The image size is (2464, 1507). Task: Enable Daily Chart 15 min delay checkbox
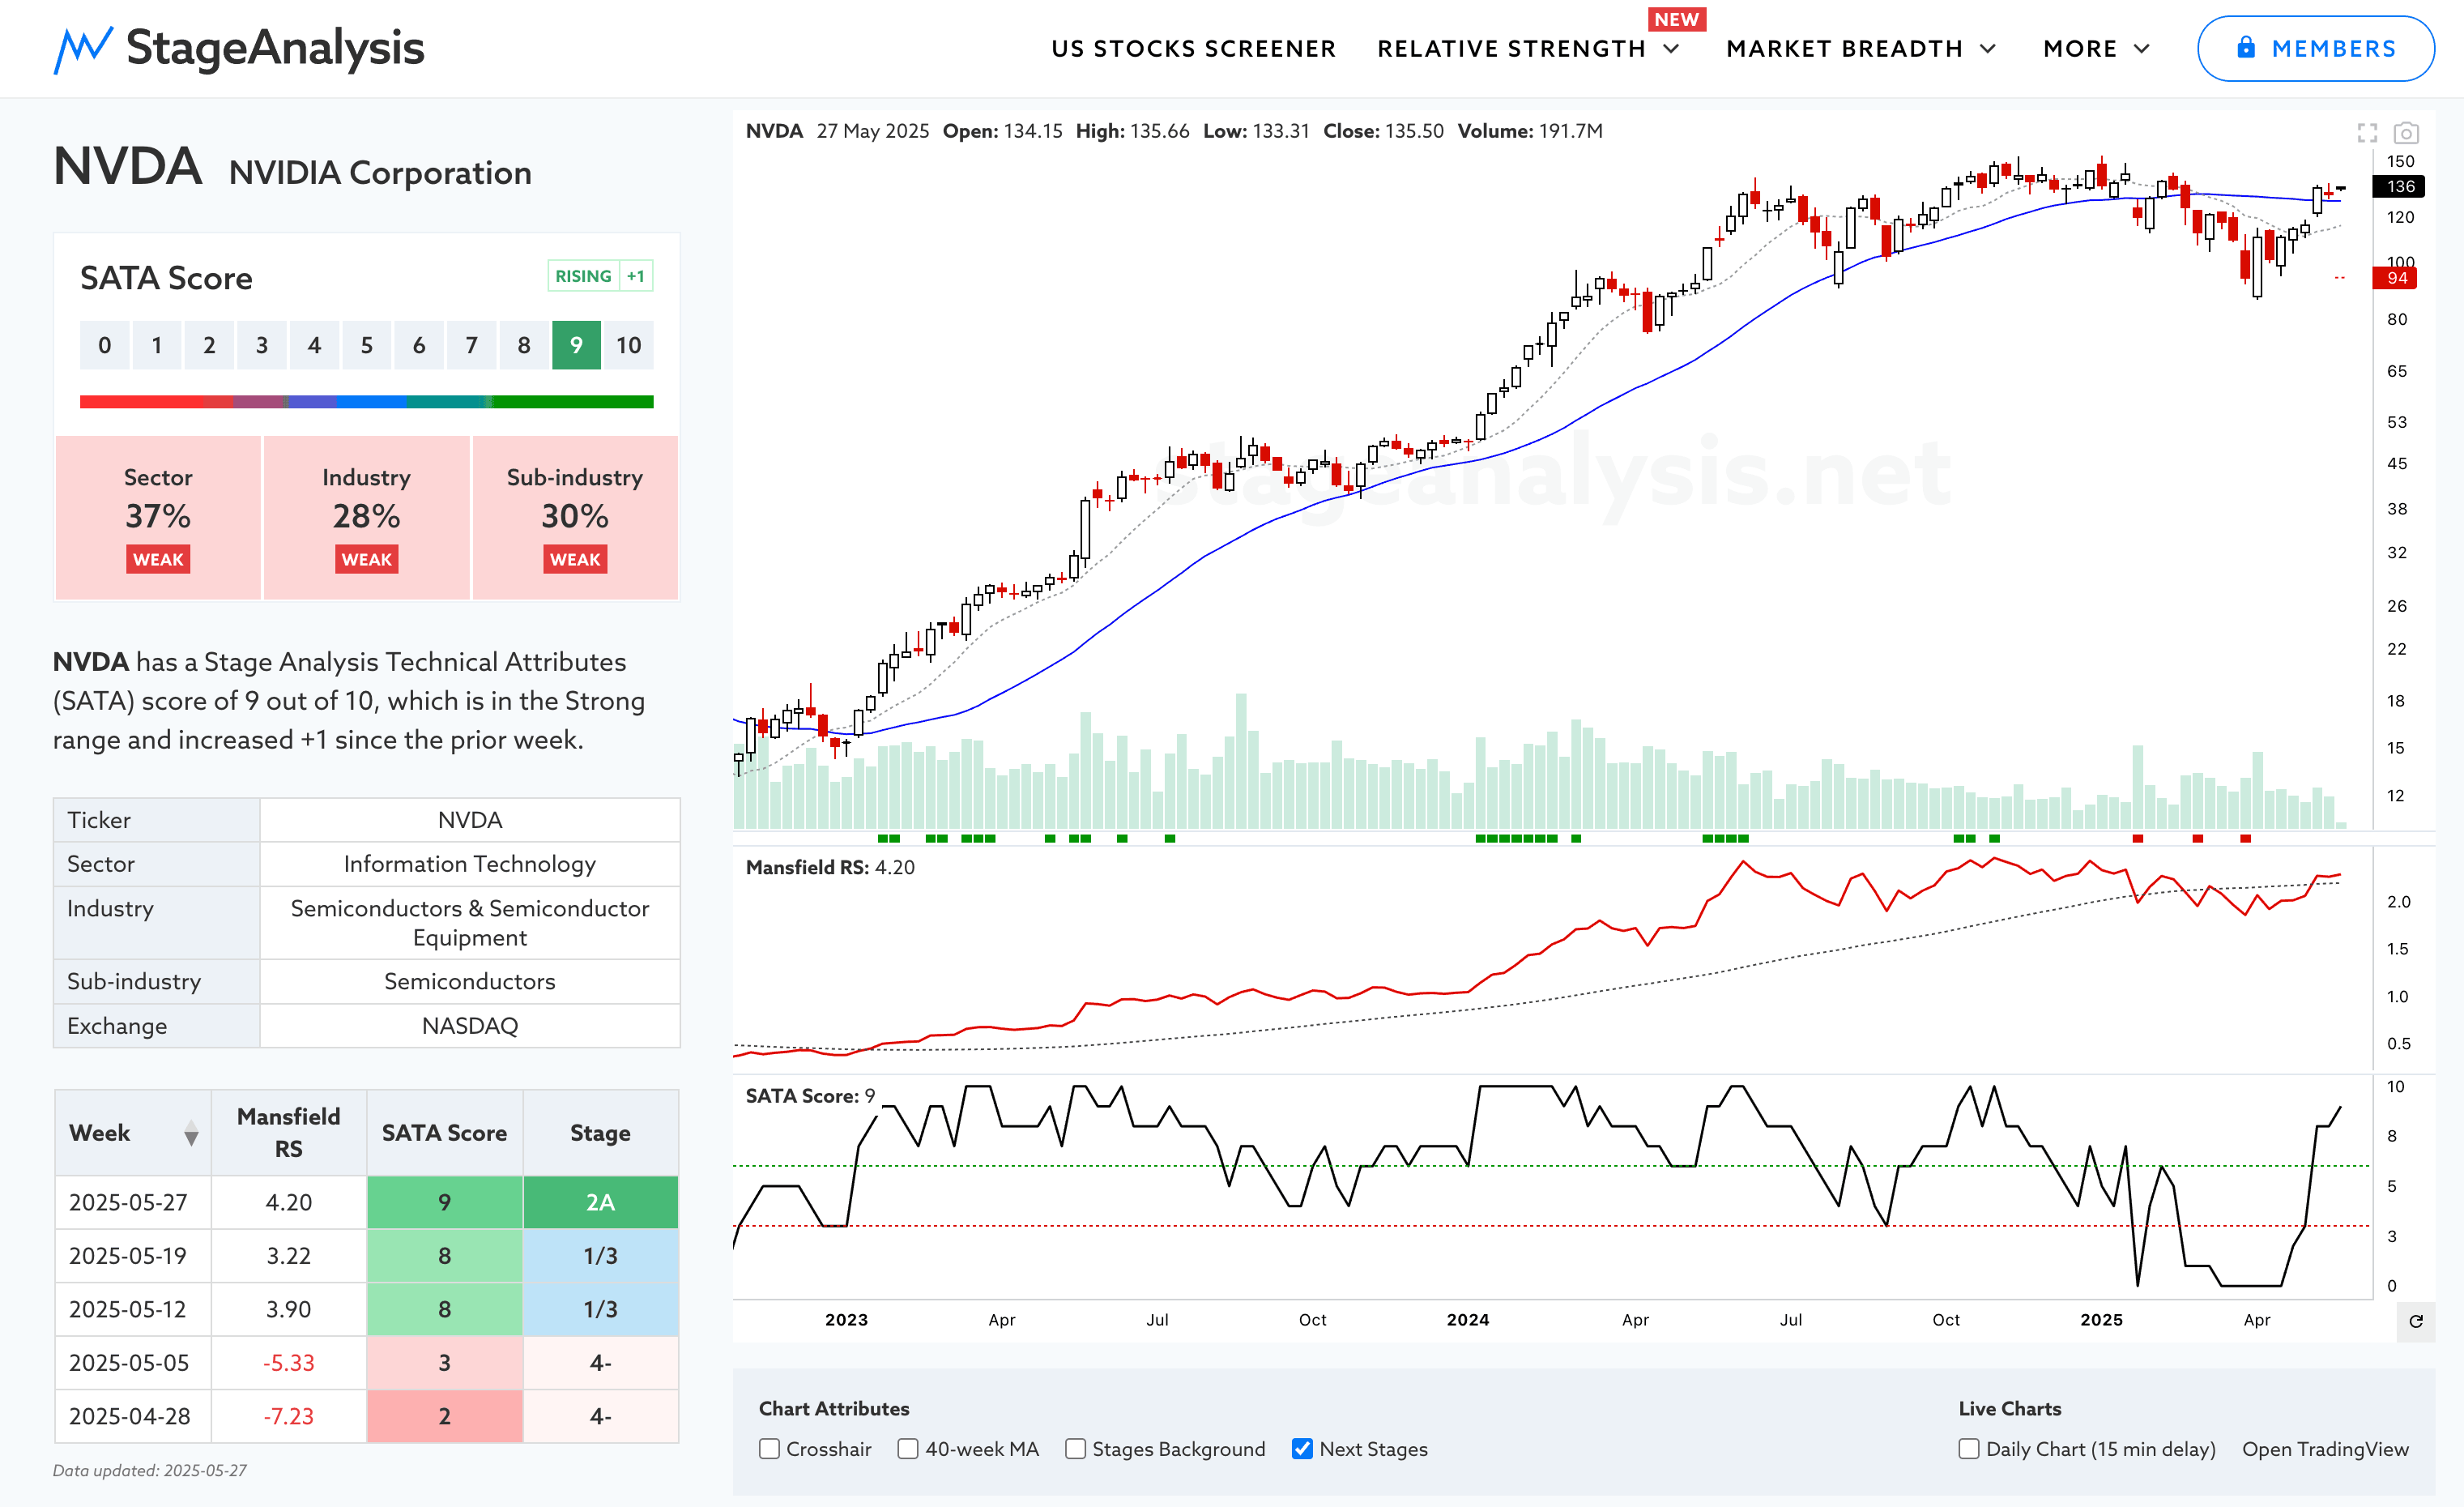[1969, 1449]
